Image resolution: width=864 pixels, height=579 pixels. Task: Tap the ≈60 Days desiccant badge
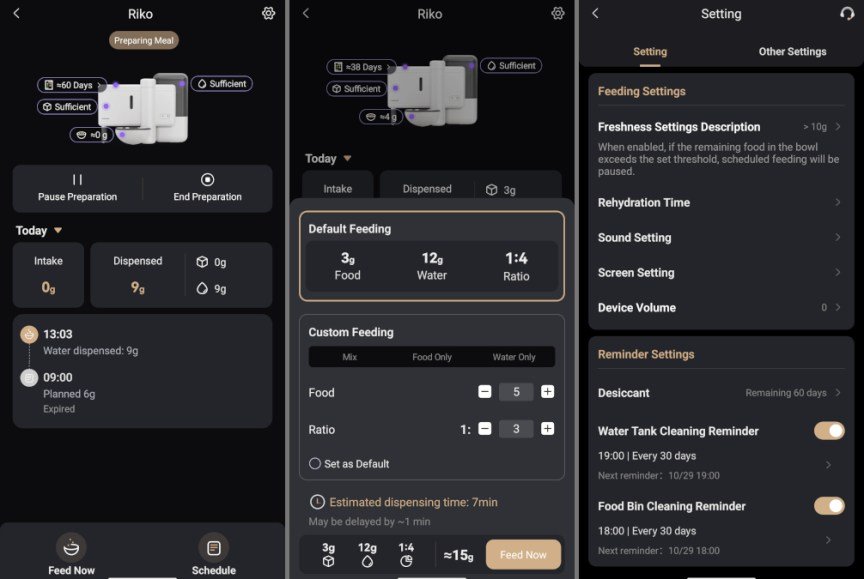tap(72, 85)
